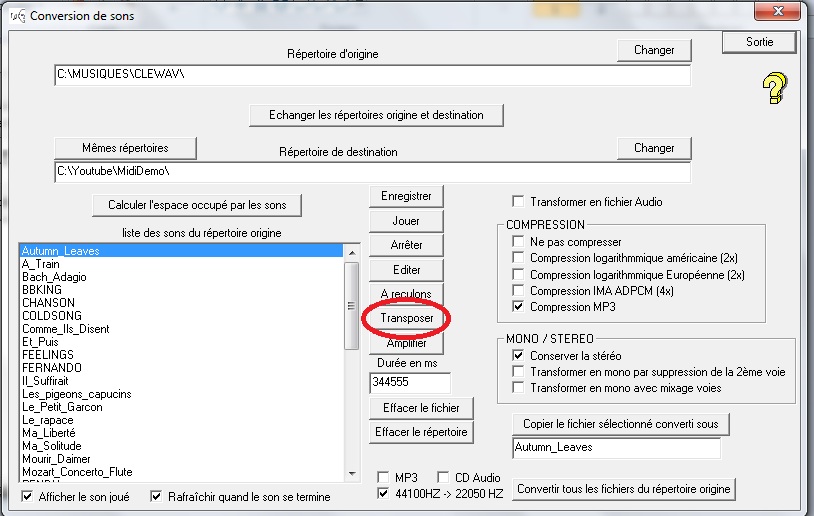Screen dimensions: 814x516
Task: Click the destination directory path field
Action: click(372, 172)
